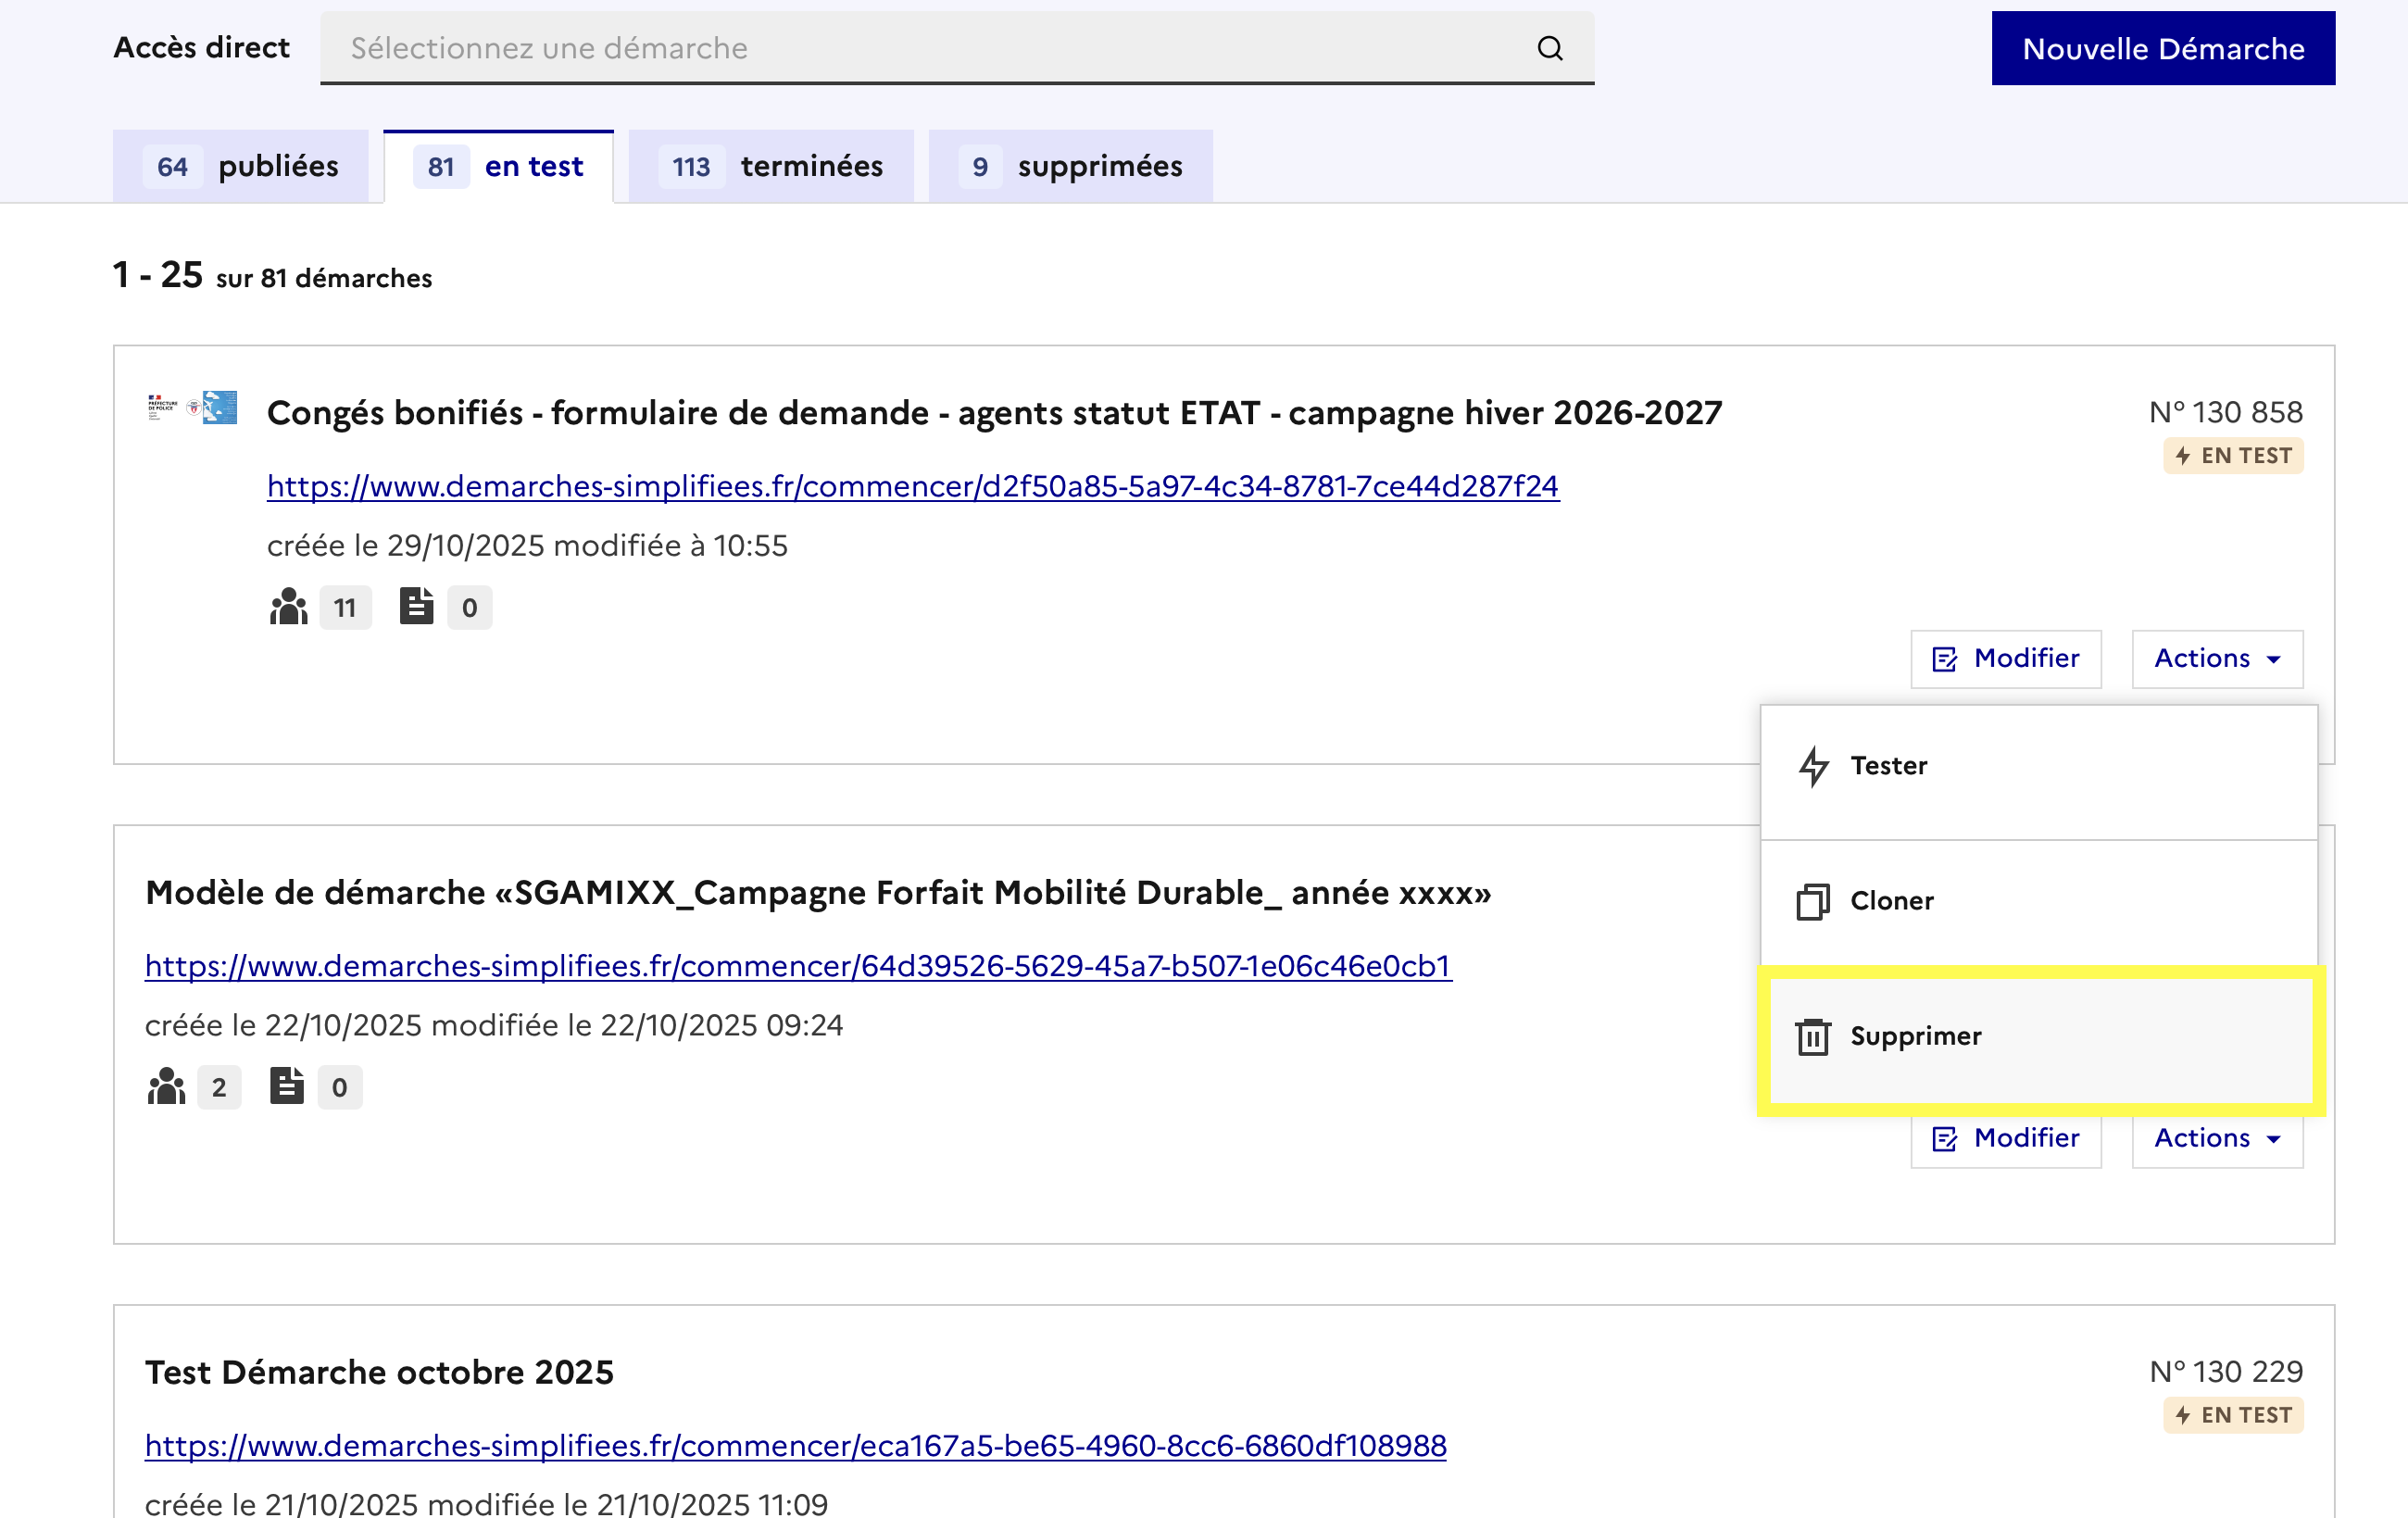Open the terminées tab
2408x1518 pixels.
(x=771, y=166)
